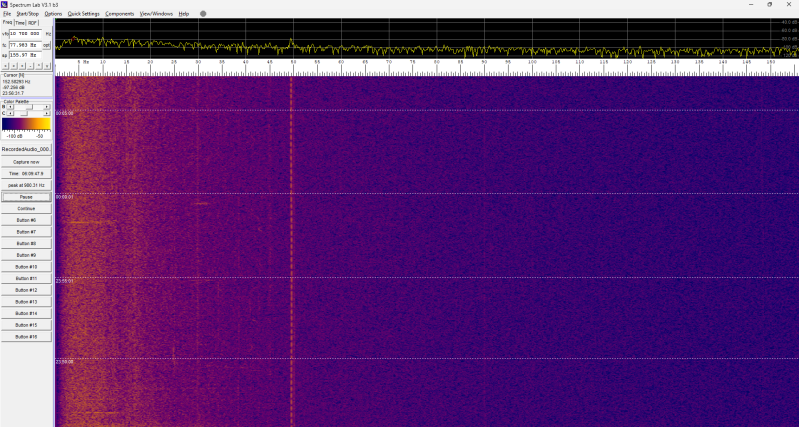
Task: Click the Time: 06:09:47.9 button
Action: point(26,174)
